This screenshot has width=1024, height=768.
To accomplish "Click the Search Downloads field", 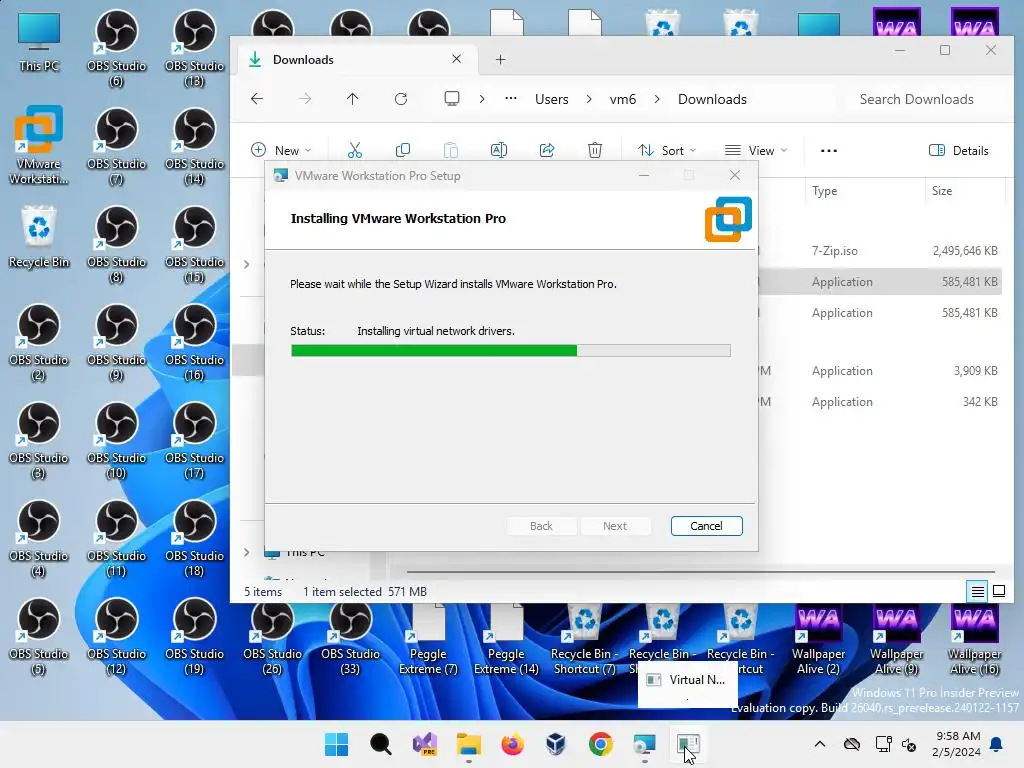I will tap(916, 99).
